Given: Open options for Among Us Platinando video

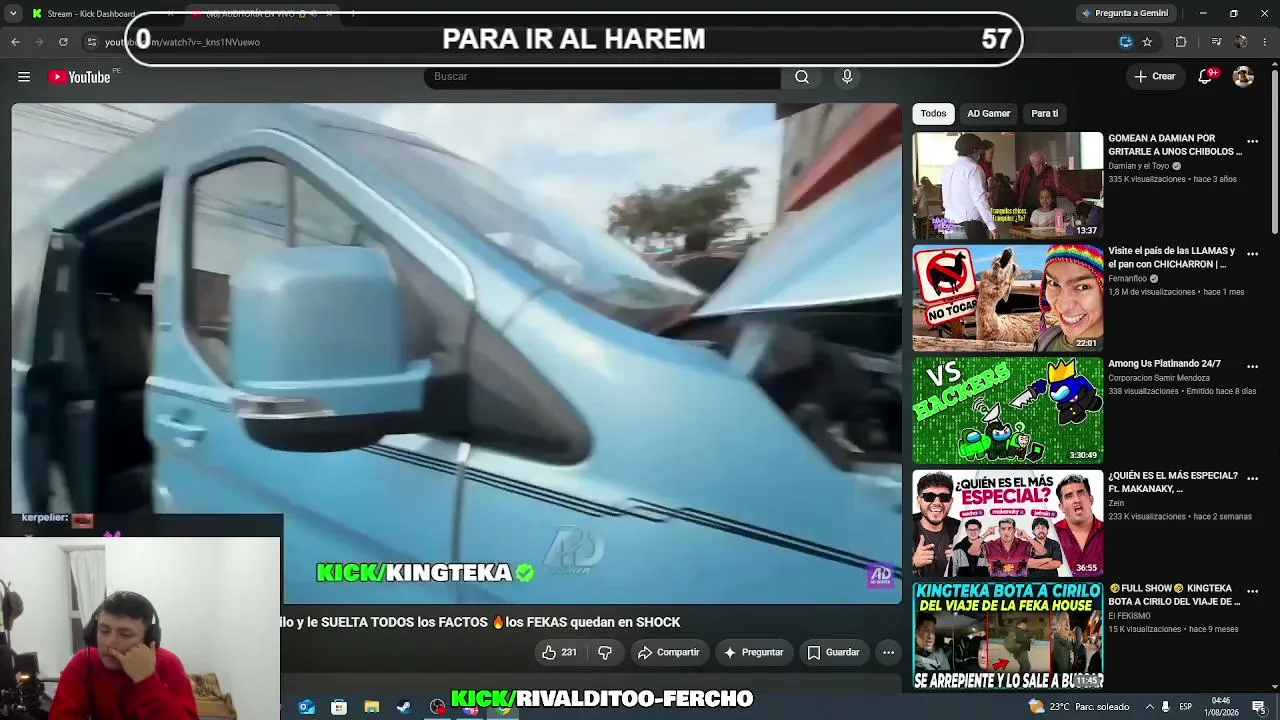Looking at the screenshot, I should click(1252, 366).
